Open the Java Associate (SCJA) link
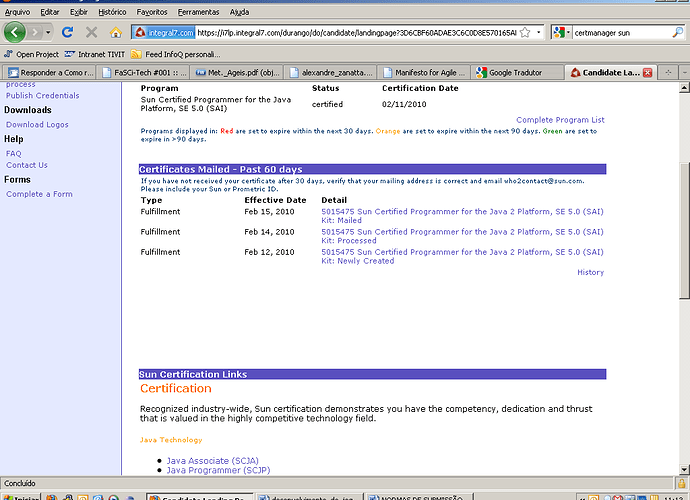Screen dimensions: 690x500 click(x=213, y=461)
